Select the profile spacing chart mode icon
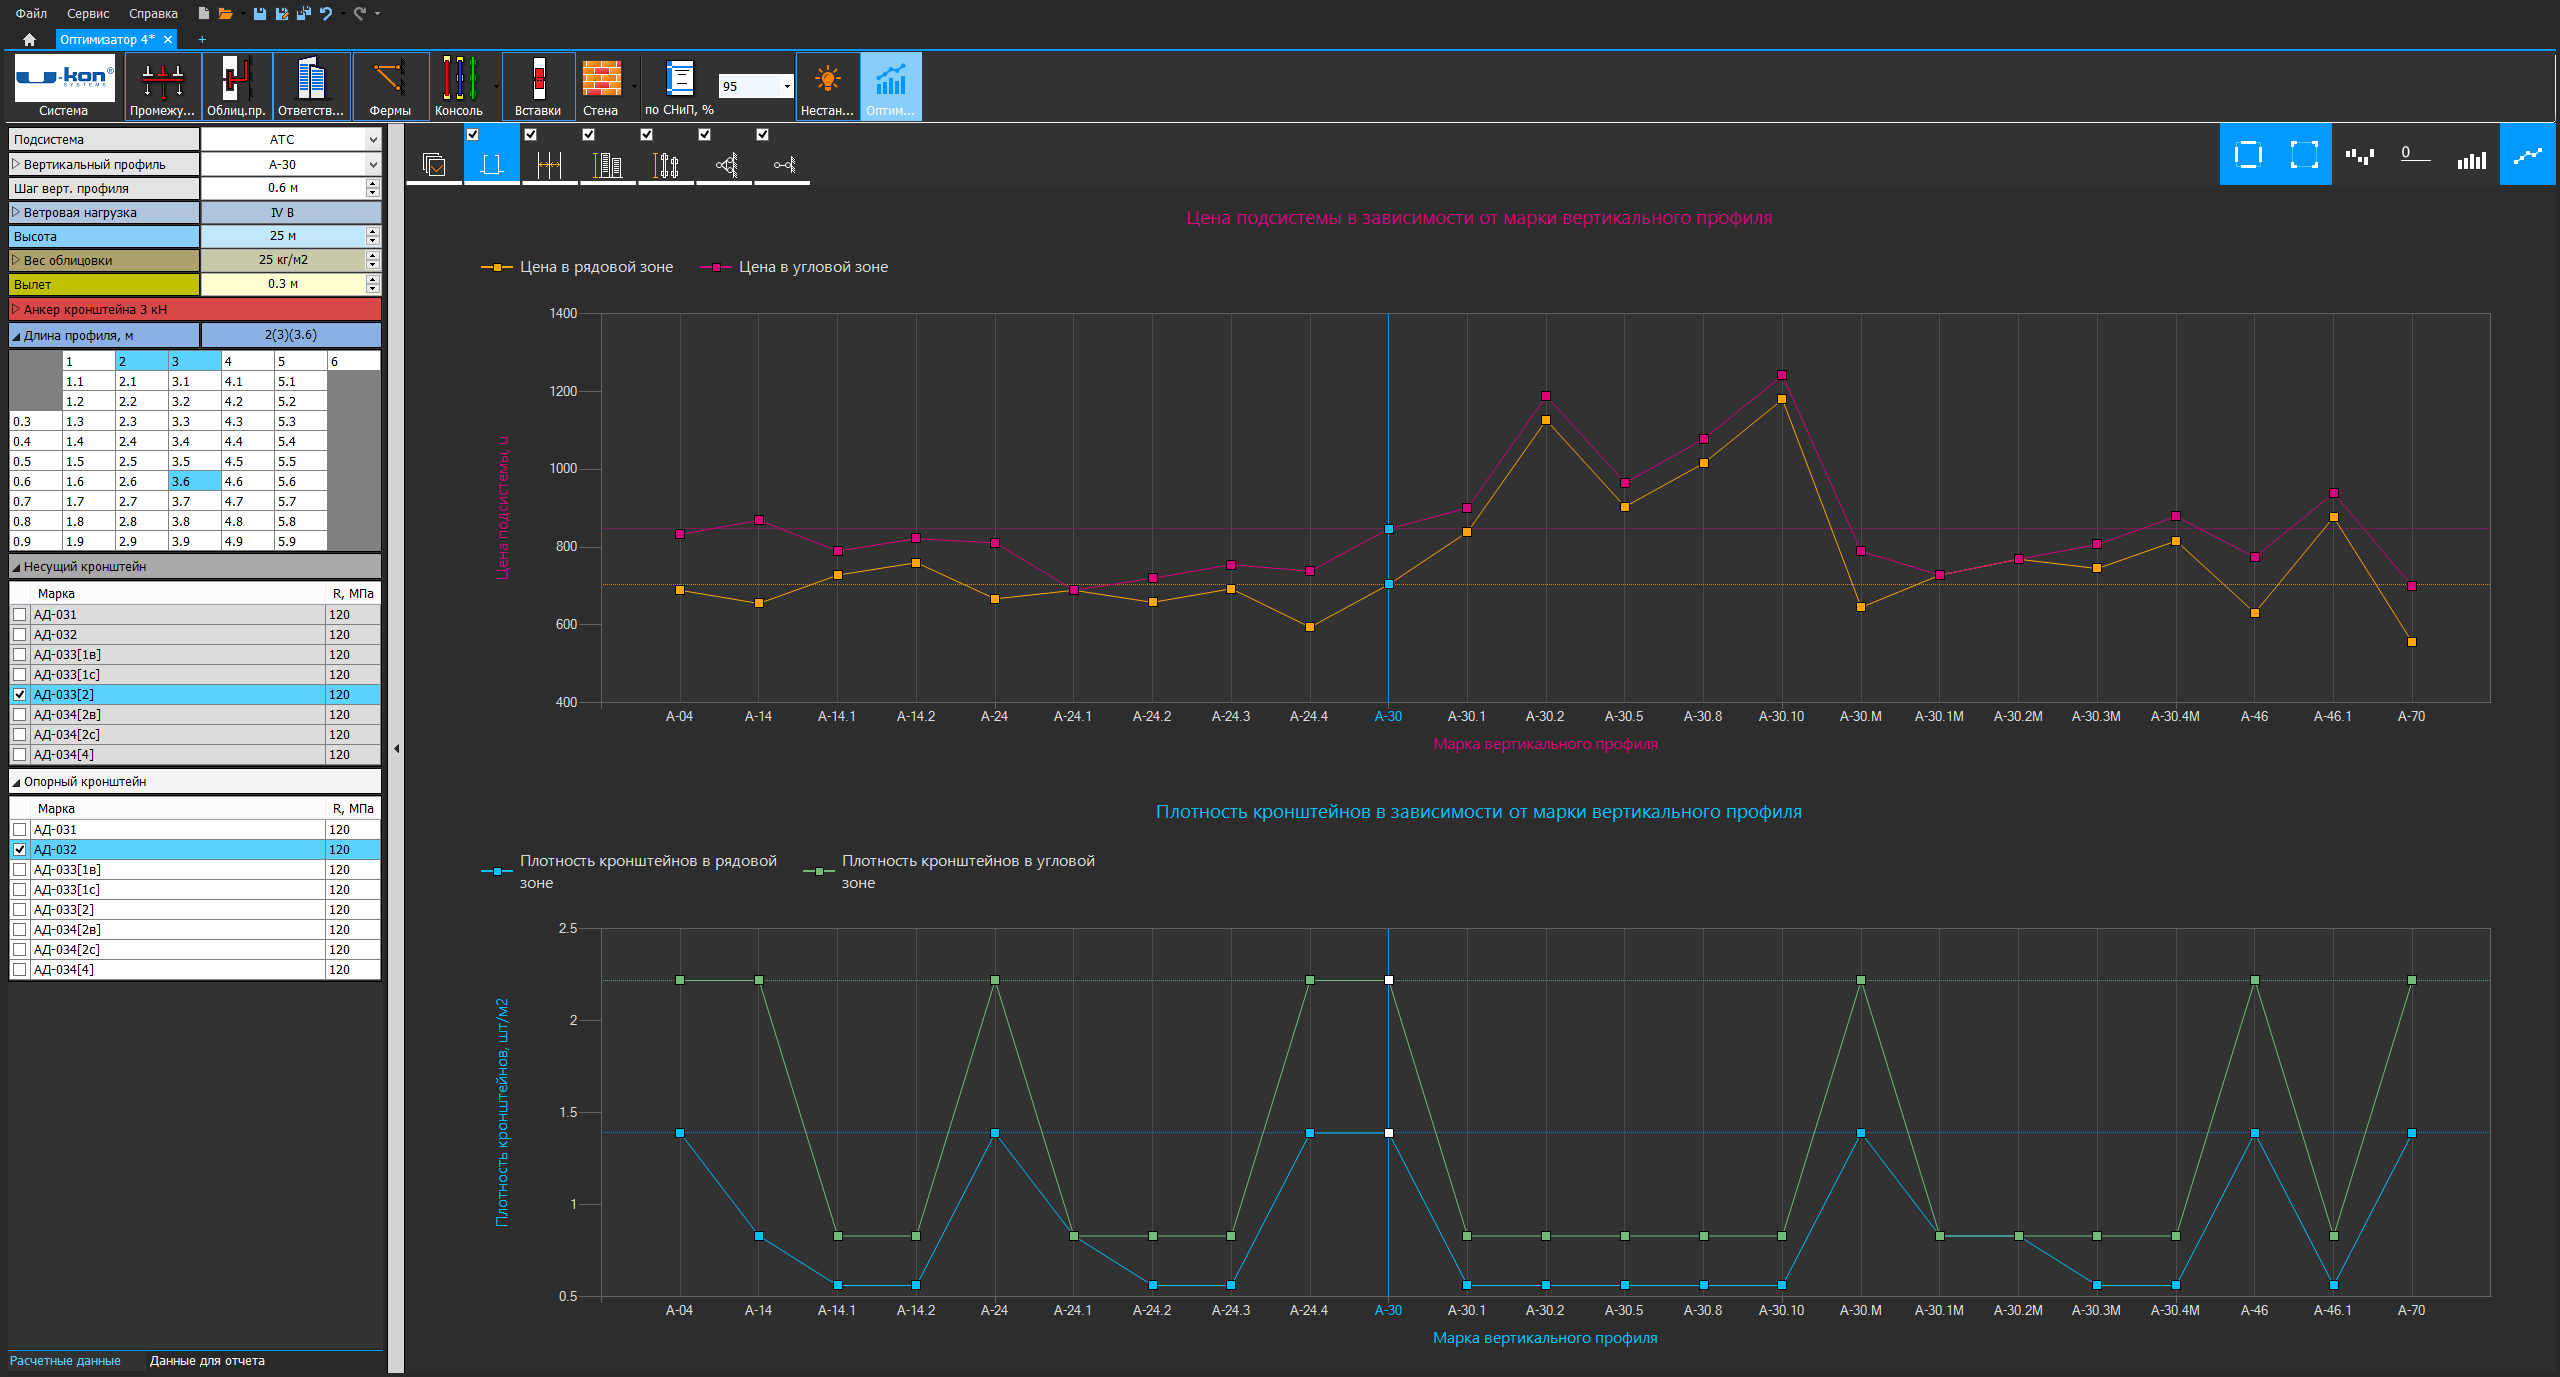Viewport: 2560px width, 1377px height. pos(549,164)
